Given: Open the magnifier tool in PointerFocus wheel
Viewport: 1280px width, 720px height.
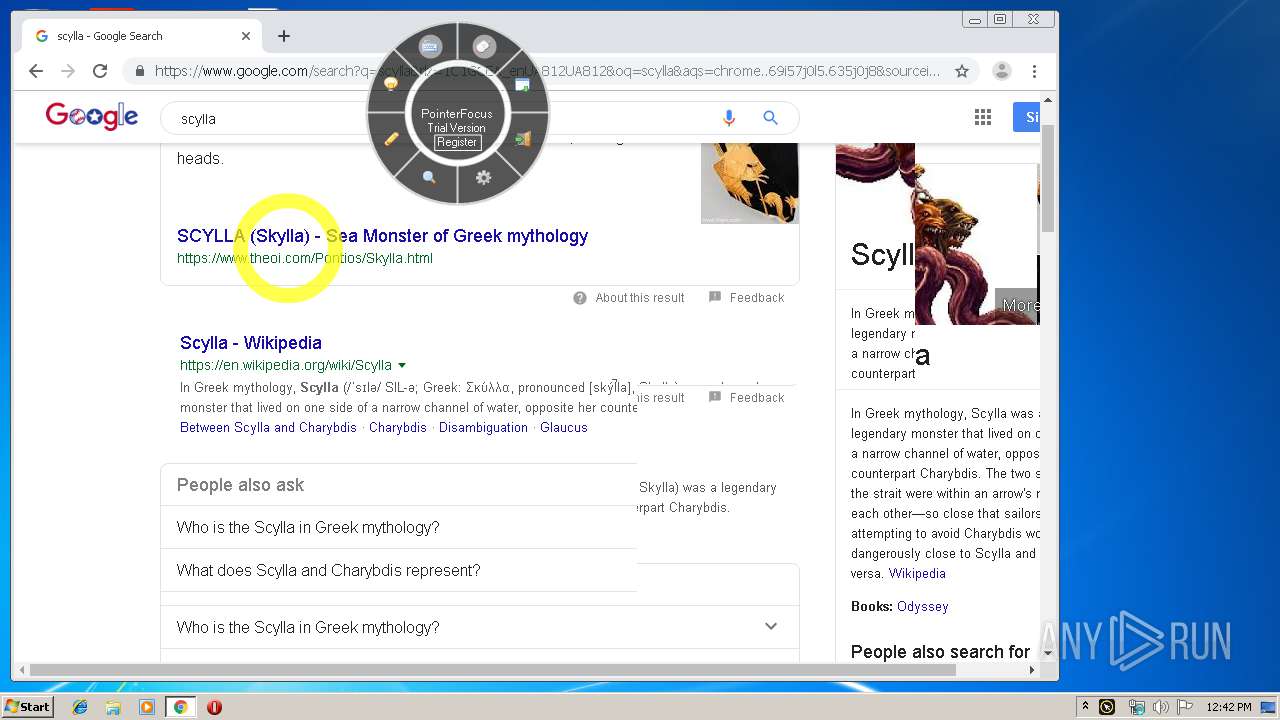Looking at the screenshot, I should 429,177.
